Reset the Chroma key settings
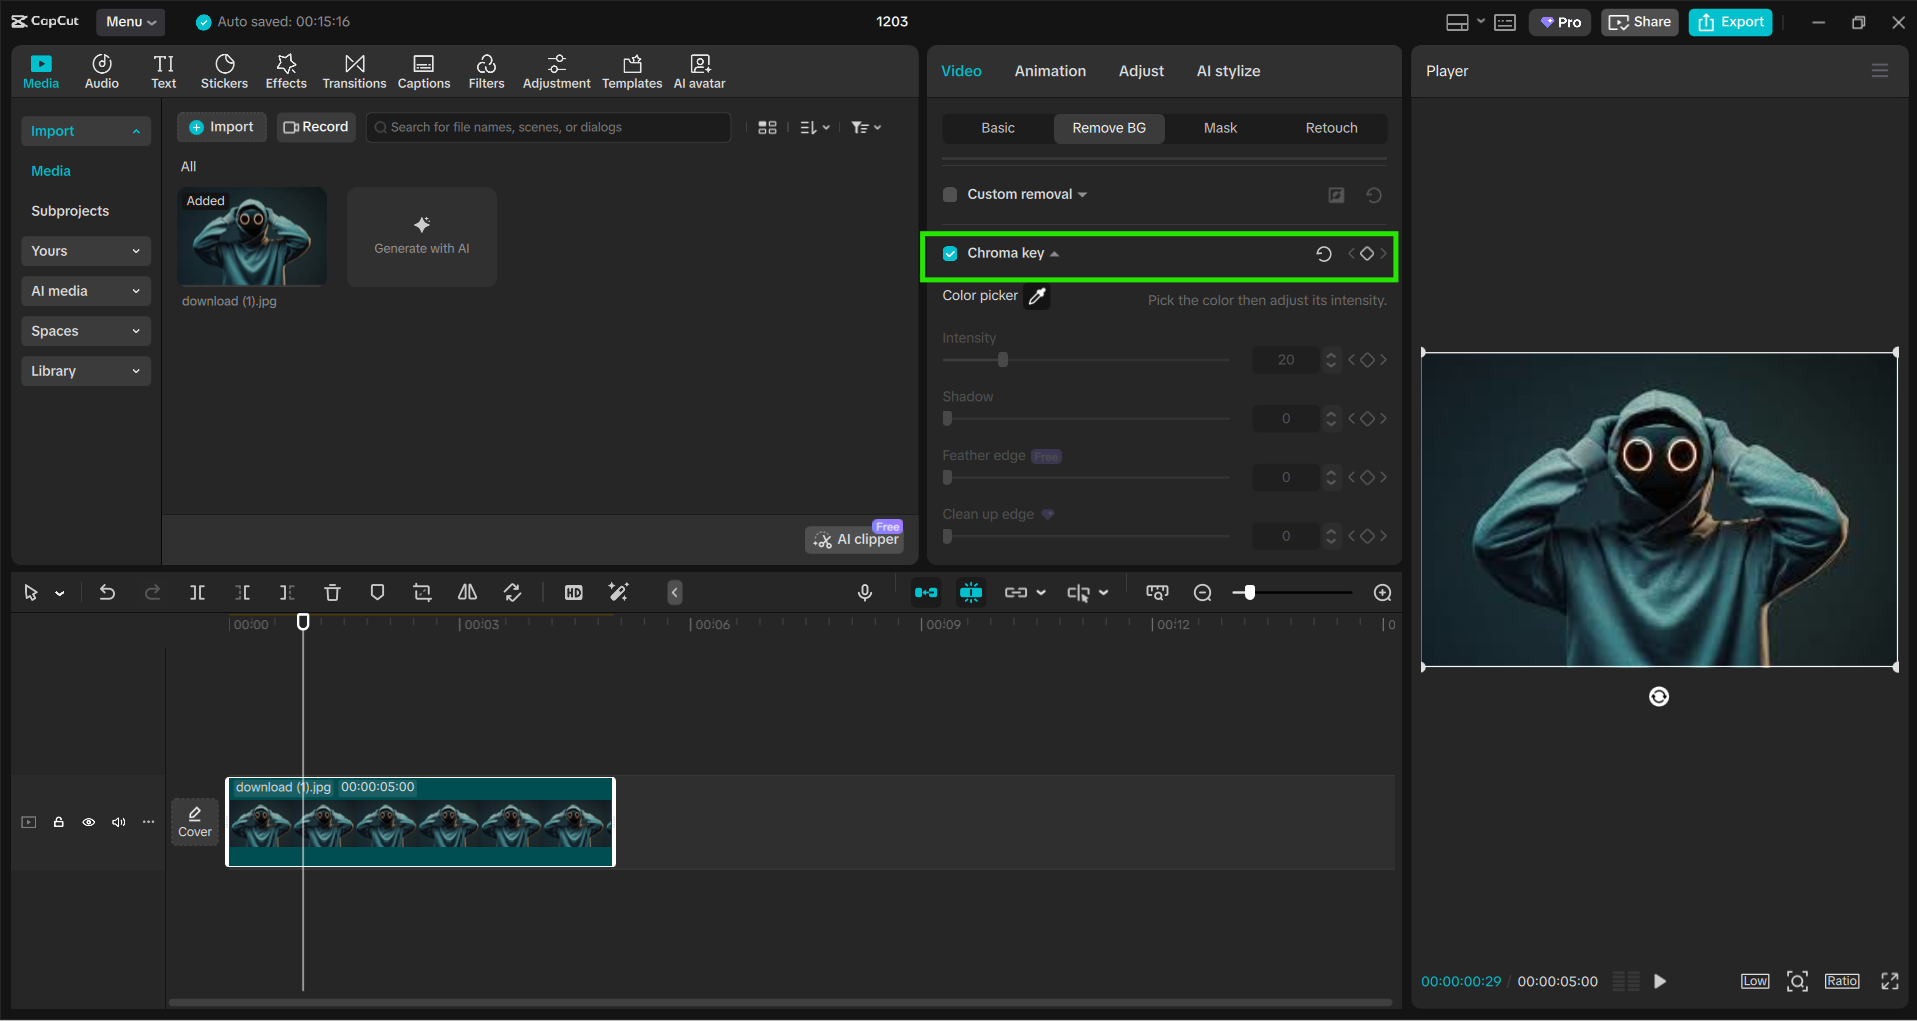1917x1021 pixels. pyautogui.click(x=1323, y=253)
